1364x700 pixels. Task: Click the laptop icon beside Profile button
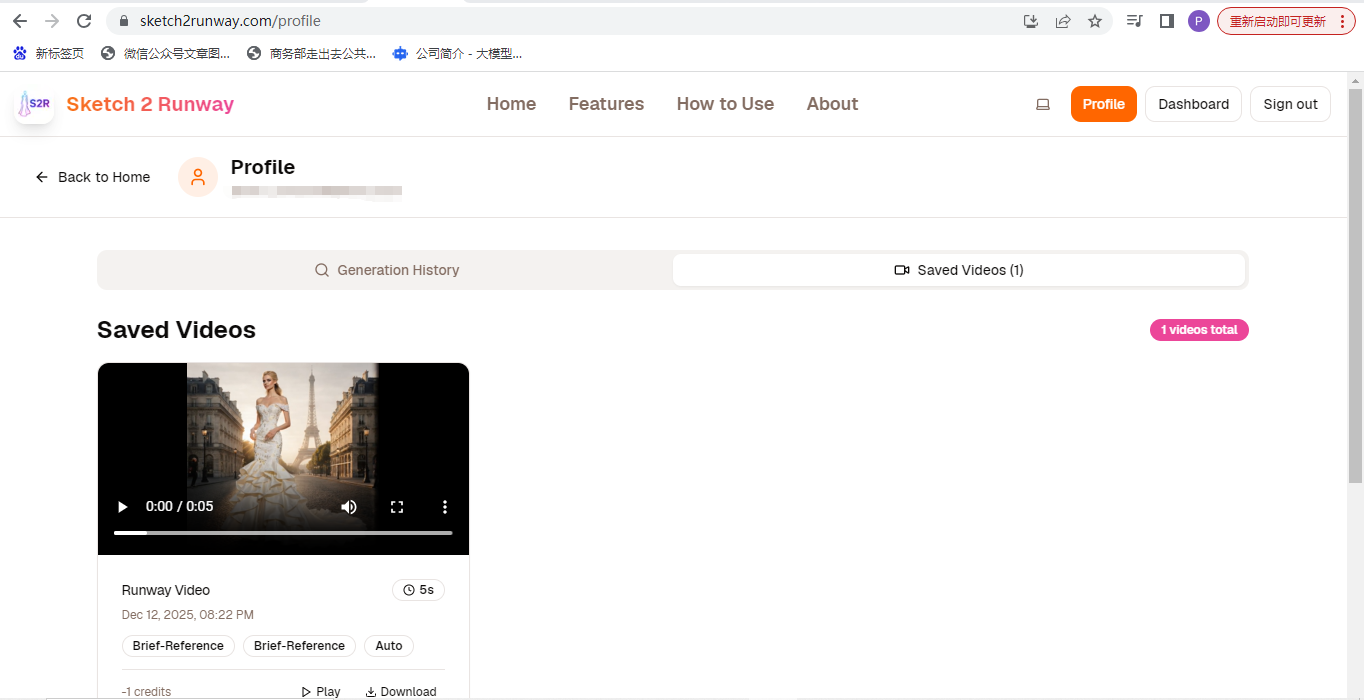click(x=1043, y=104)
